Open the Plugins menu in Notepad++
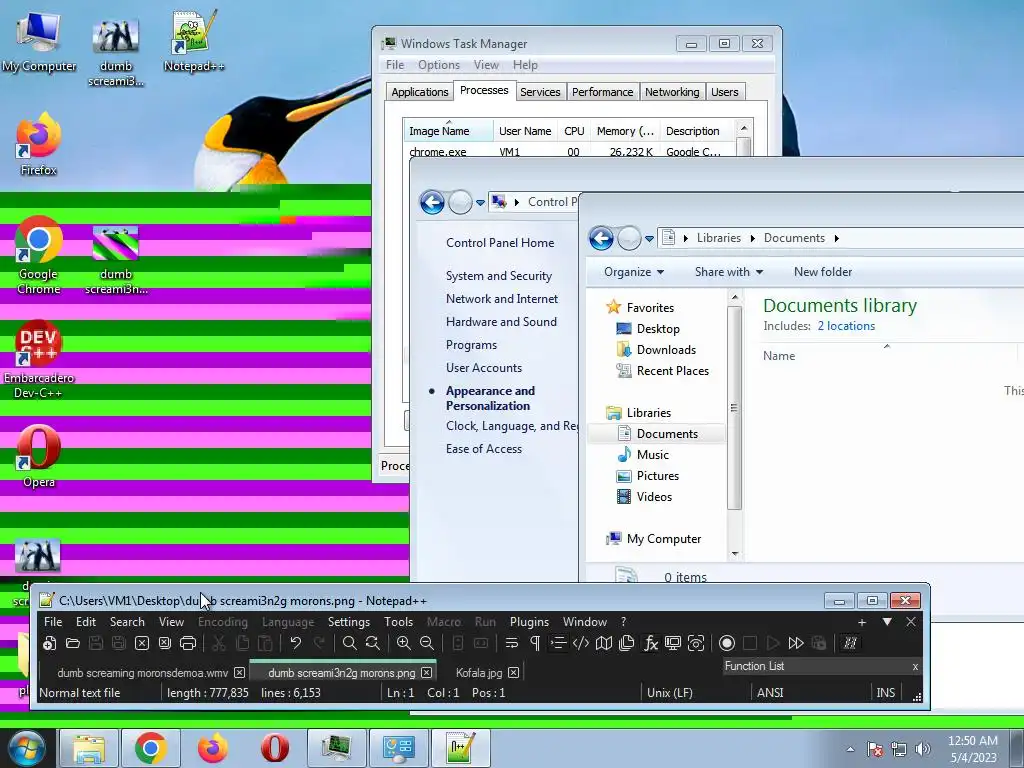This screenshot has width=1024, height=768. pyautogui.click(x=529, y=622)
